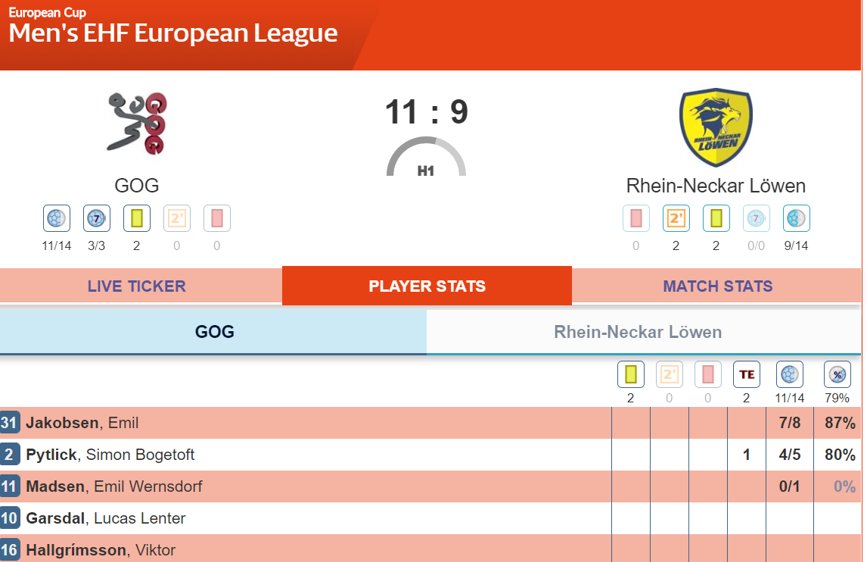The width and height of the screenshot is (867, 562).
Task: Select the GOG team player tab
Action: [214, 332]
